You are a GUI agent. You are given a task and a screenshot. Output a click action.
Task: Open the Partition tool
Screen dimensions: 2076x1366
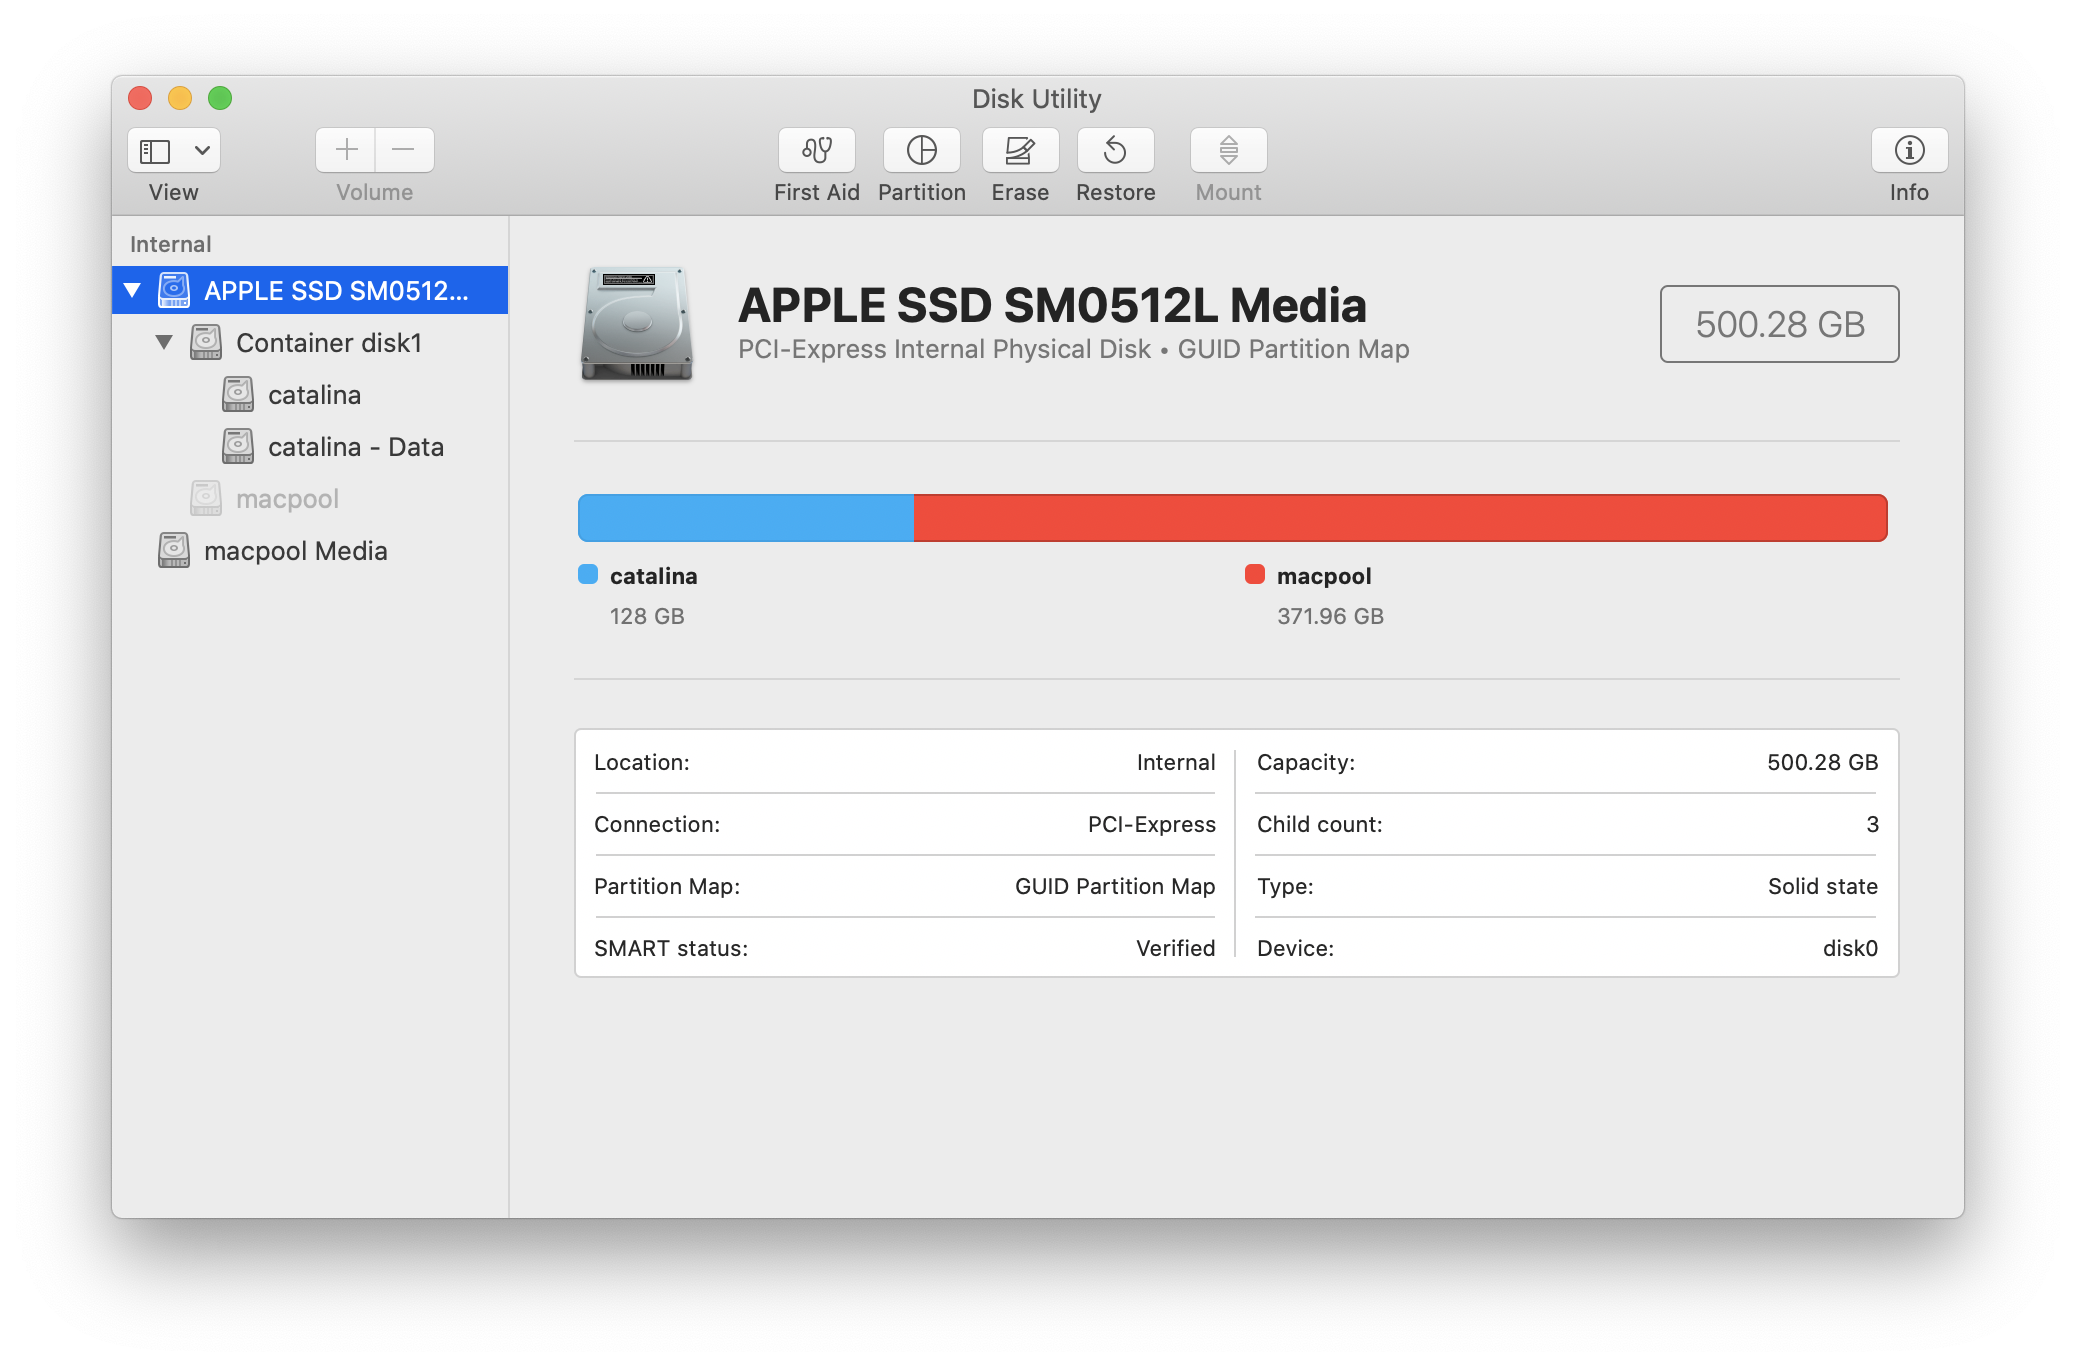922,150
